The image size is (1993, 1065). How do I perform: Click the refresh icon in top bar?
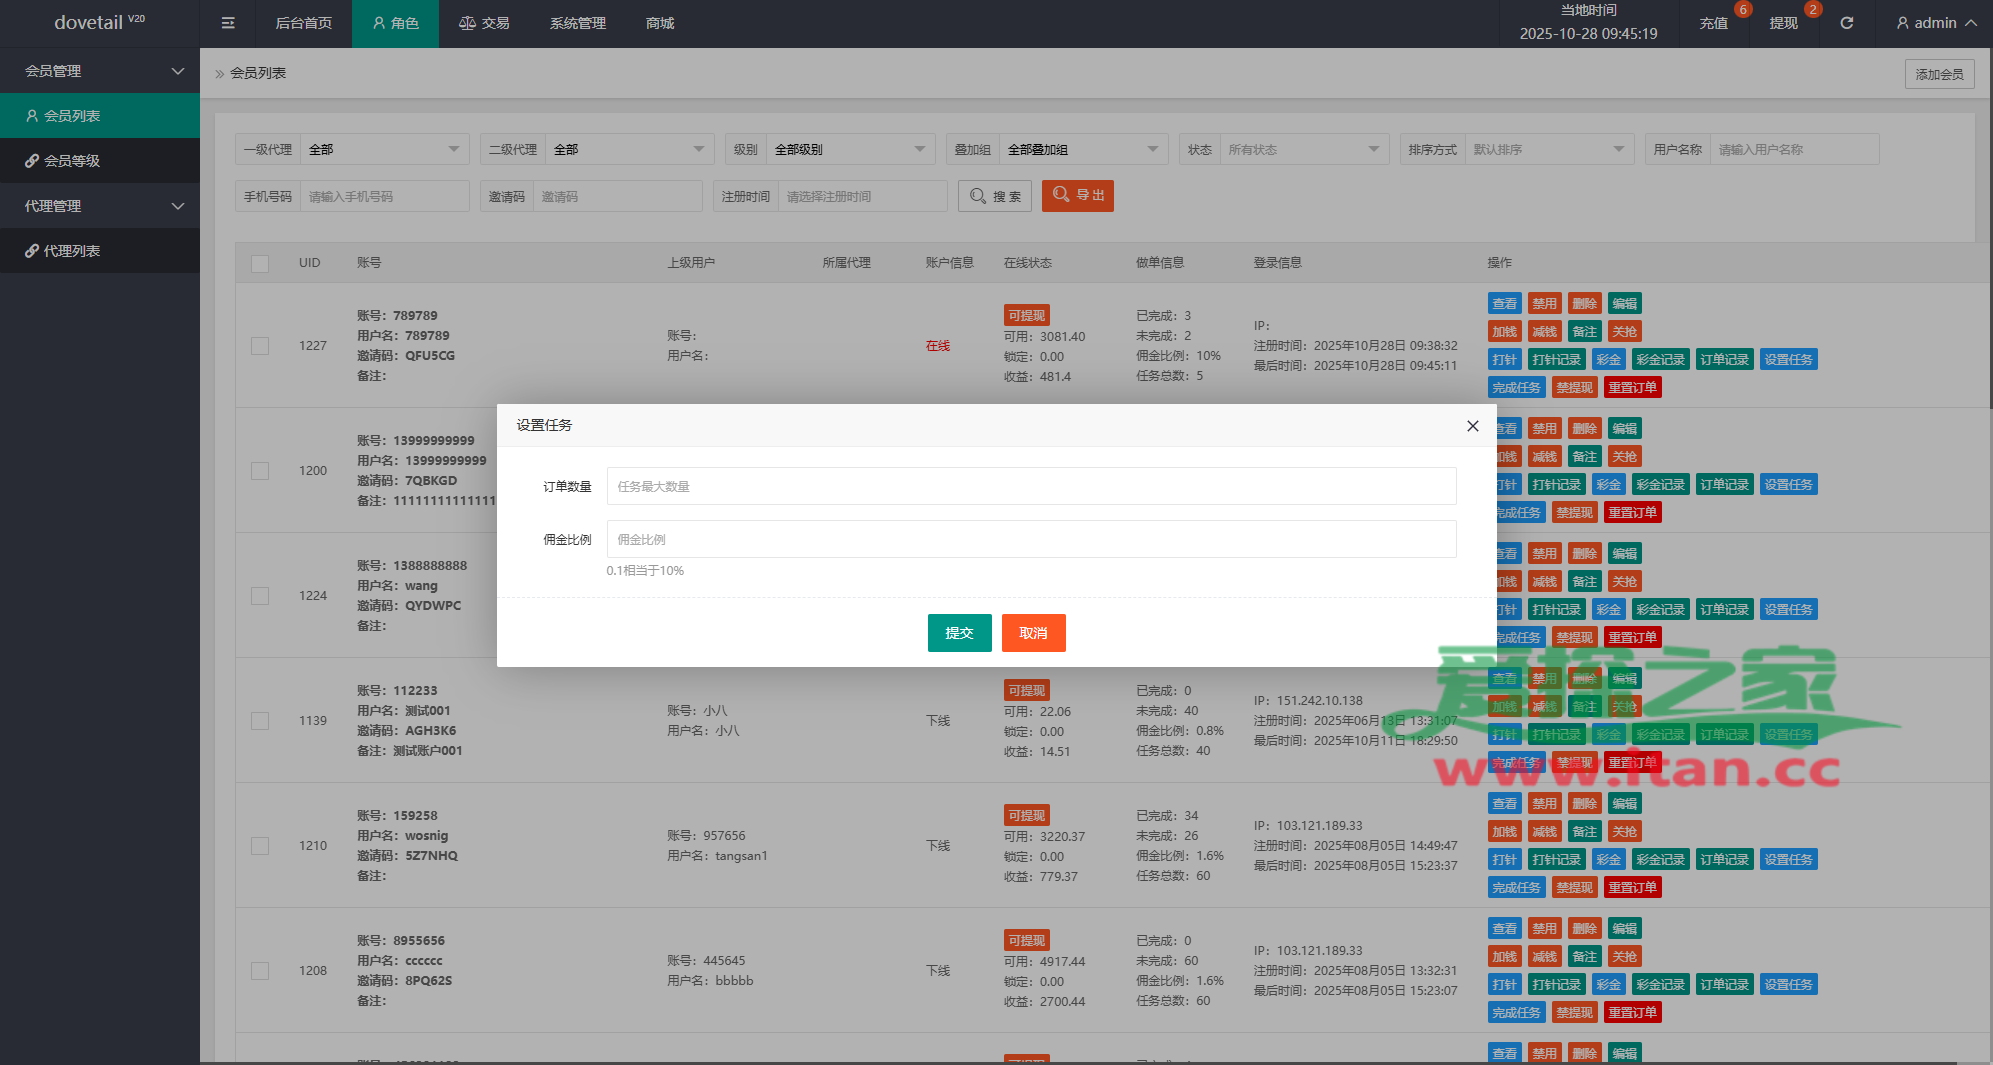pos(1846,23)
